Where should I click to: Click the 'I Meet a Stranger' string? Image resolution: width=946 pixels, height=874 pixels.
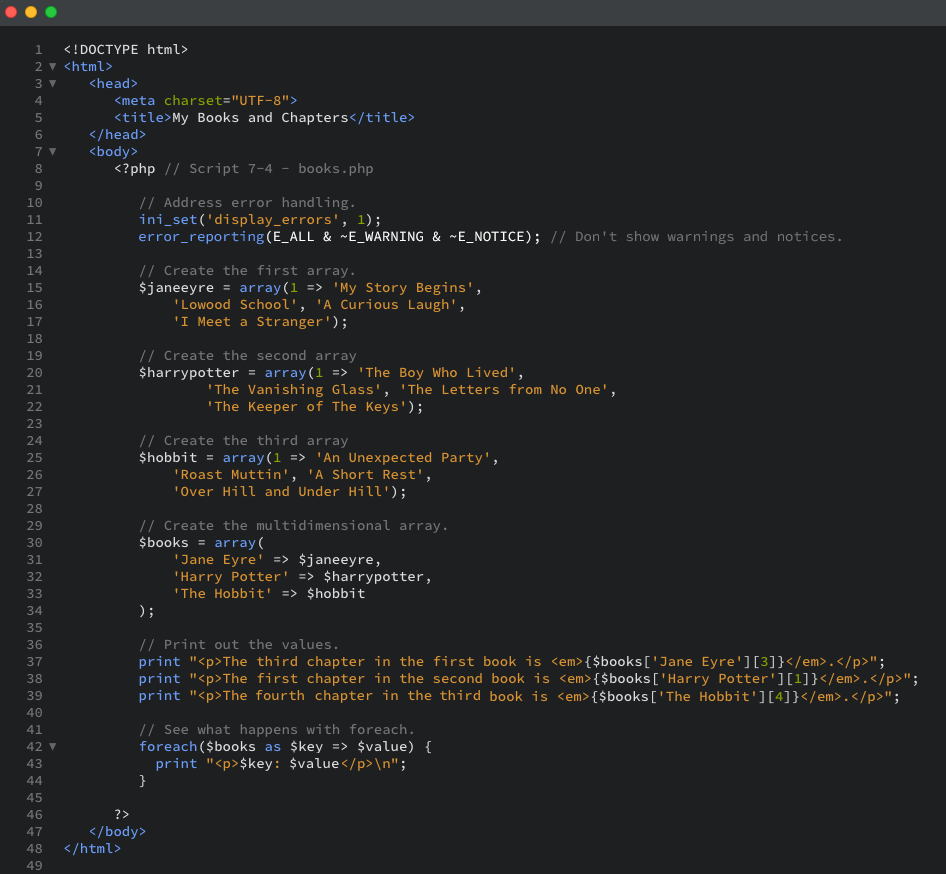252,321
